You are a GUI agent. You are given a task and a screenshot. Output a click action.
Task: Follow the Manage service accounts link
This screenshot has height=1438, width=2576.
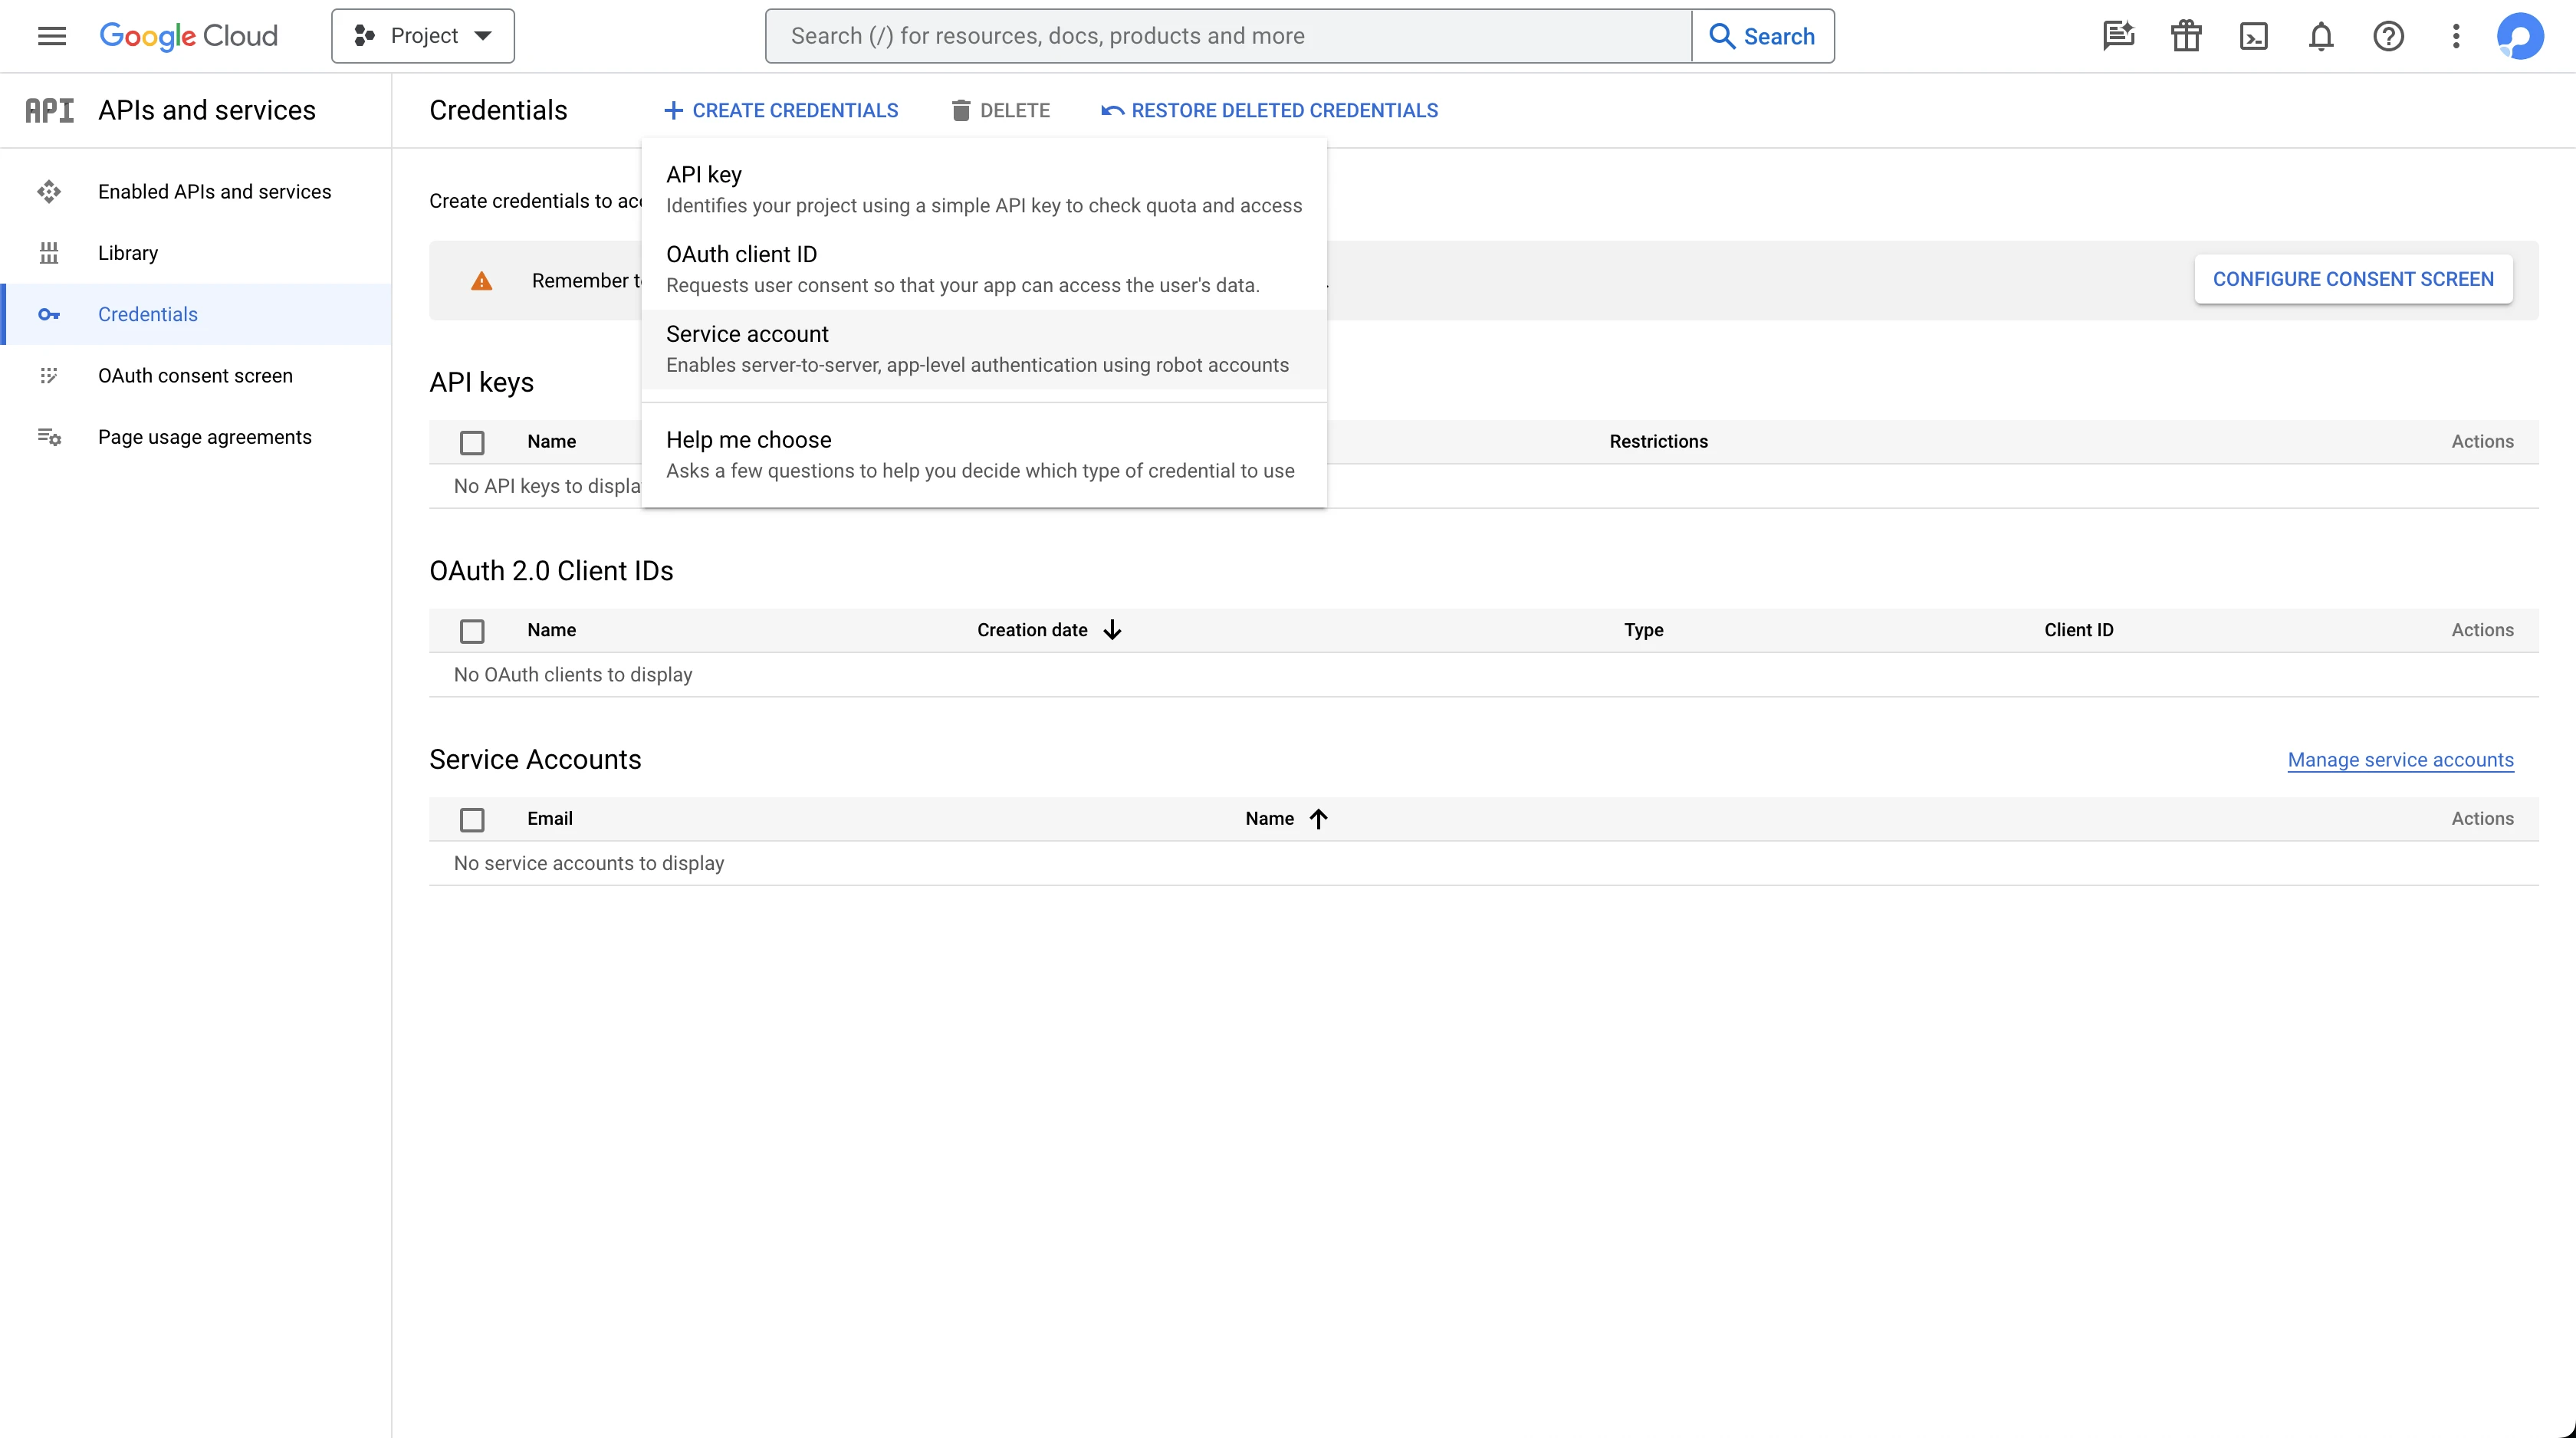(x=2400, y=760)
